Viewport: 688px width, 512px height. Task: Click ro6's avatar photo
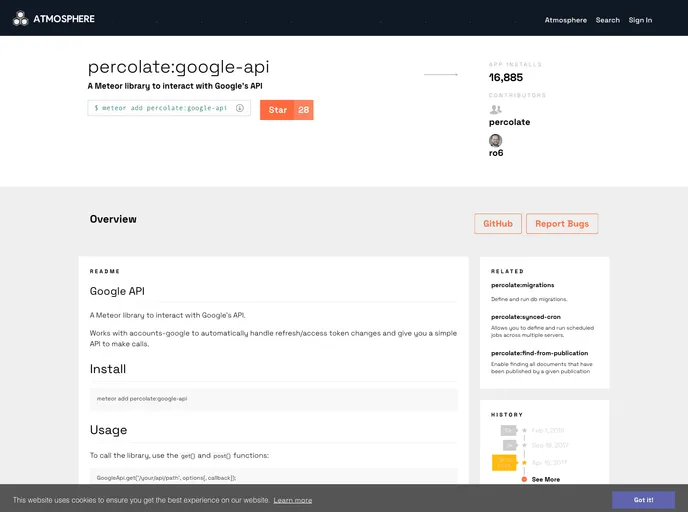[x=495, y=140]
